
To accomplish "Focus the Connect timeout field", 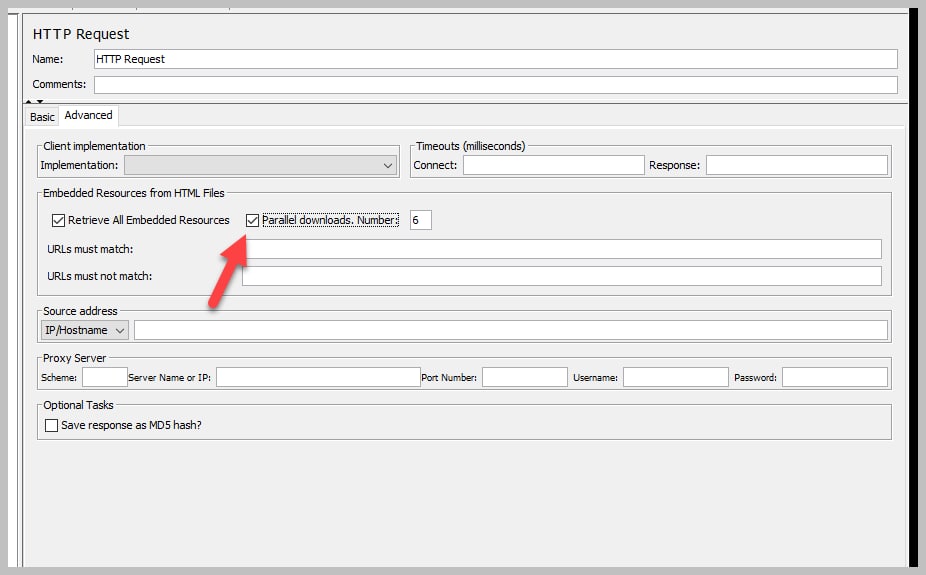I will [553, 165].
